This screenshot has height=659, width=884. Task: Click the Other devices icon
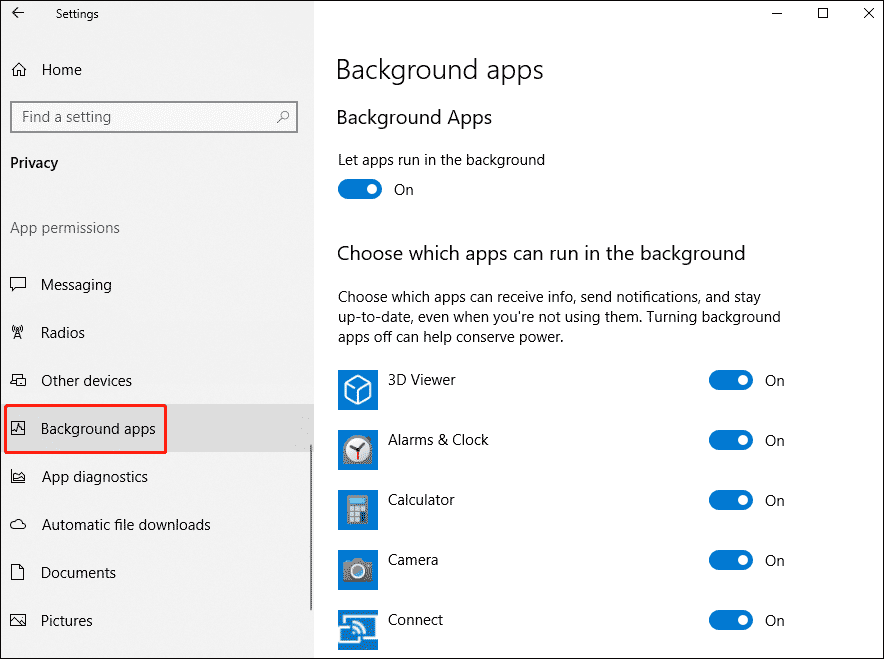(x=18, y=380)
